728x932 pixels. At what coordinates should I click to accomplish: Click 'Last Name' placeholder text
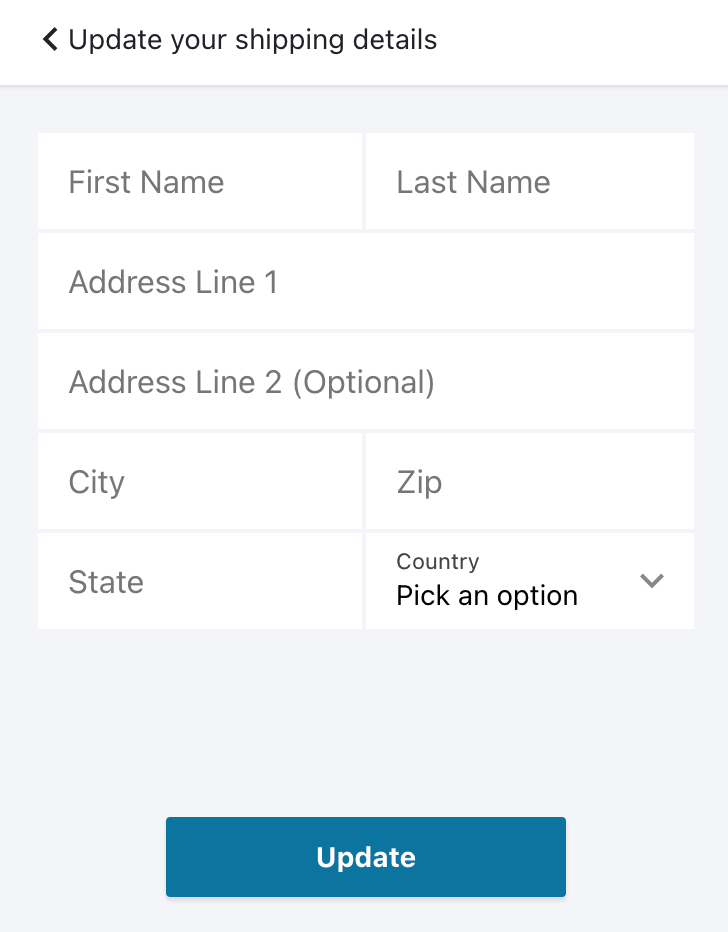pos(473,182)
